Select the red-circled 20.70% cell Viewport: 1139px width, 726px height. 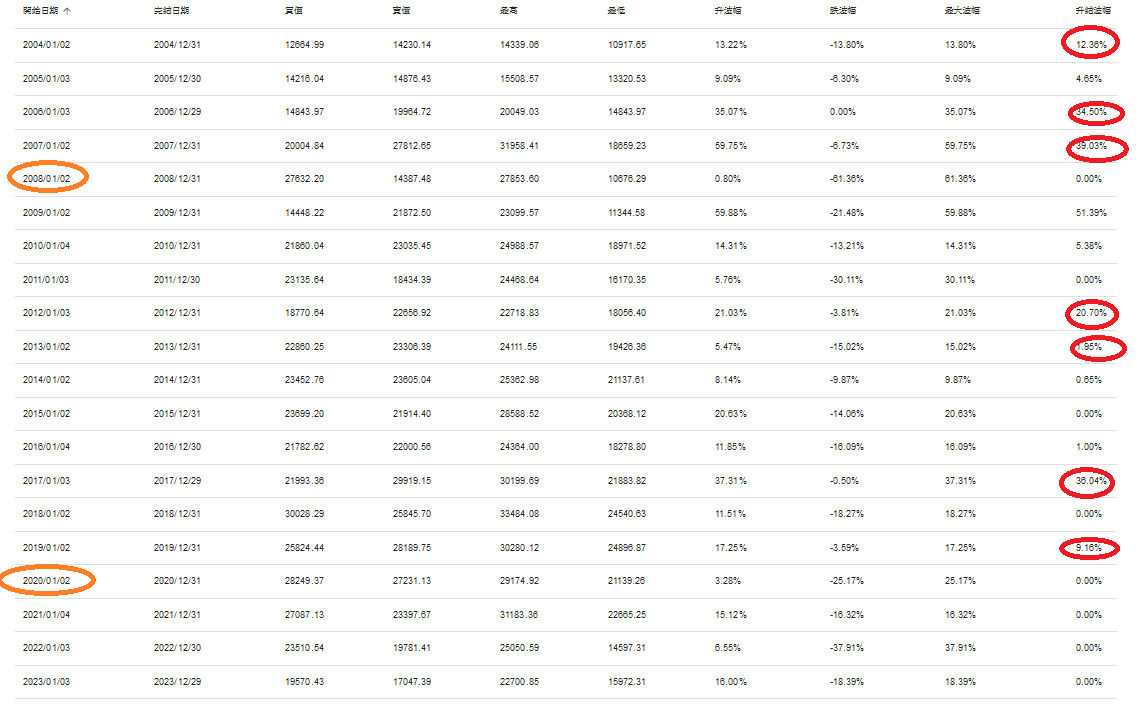1089,313
